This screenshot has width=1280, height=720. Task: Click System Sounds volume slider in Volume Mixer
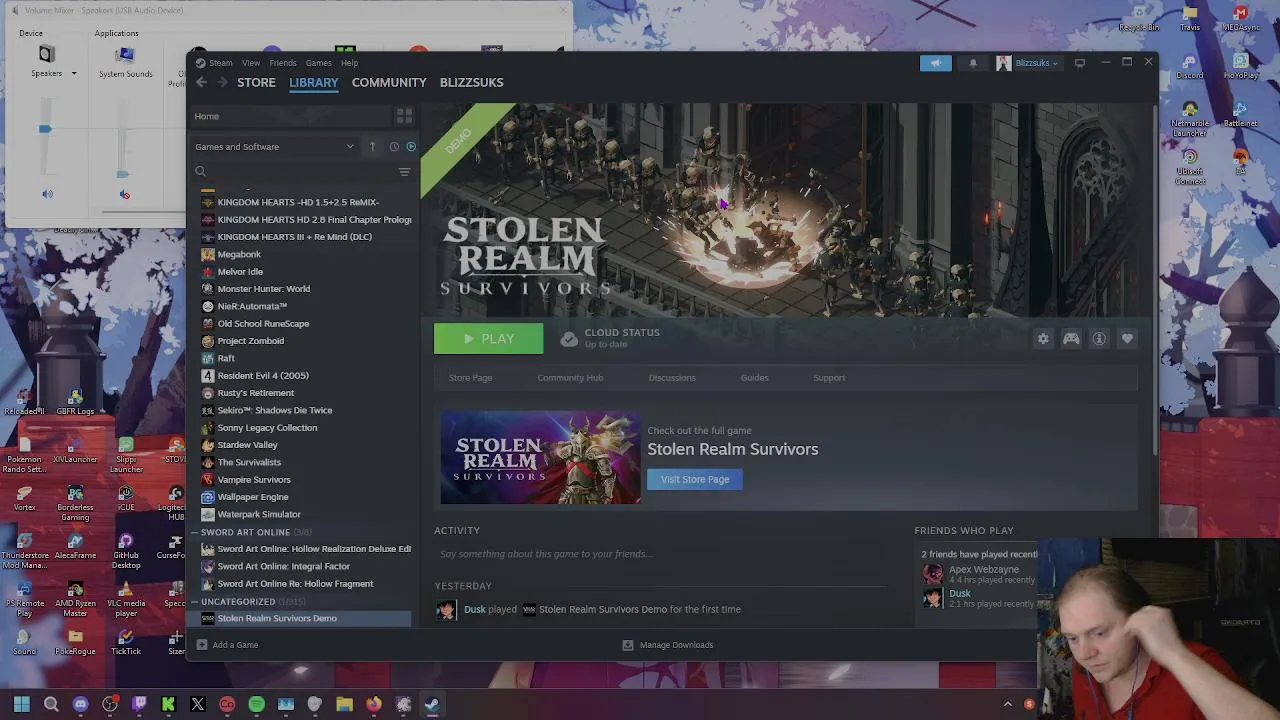click(x=122, y=173)
